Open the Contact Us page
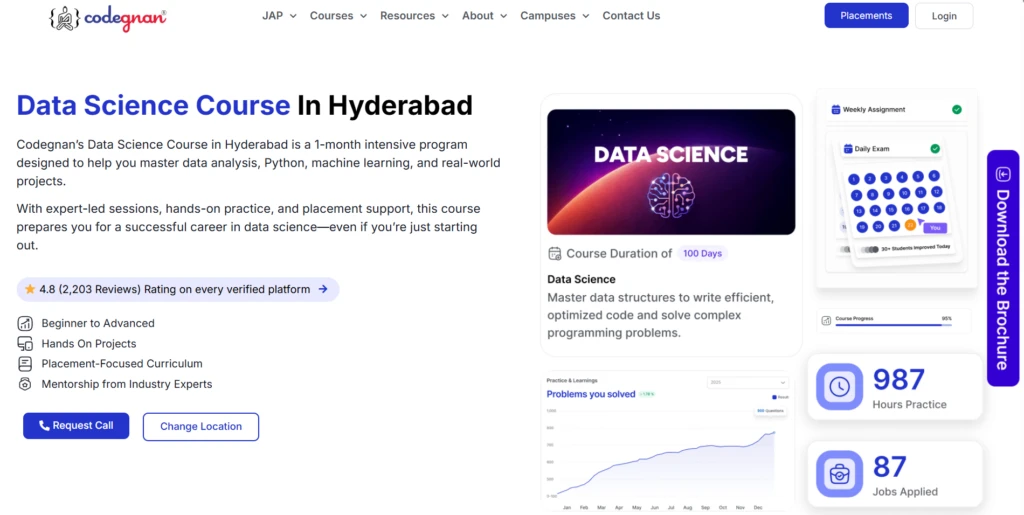This screenshot has width=1024, height=515. tap(631, 16)
